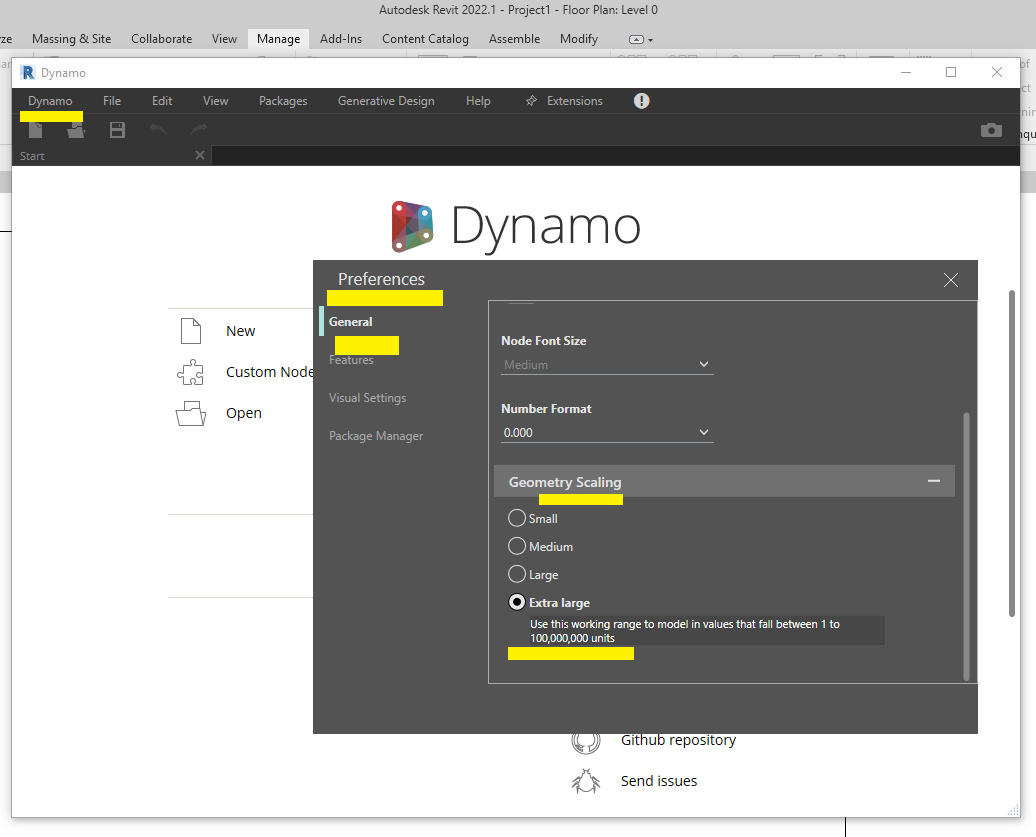Open the Github repository link
This screenshot has height=837, width=1036.
[x=677, y=740]
